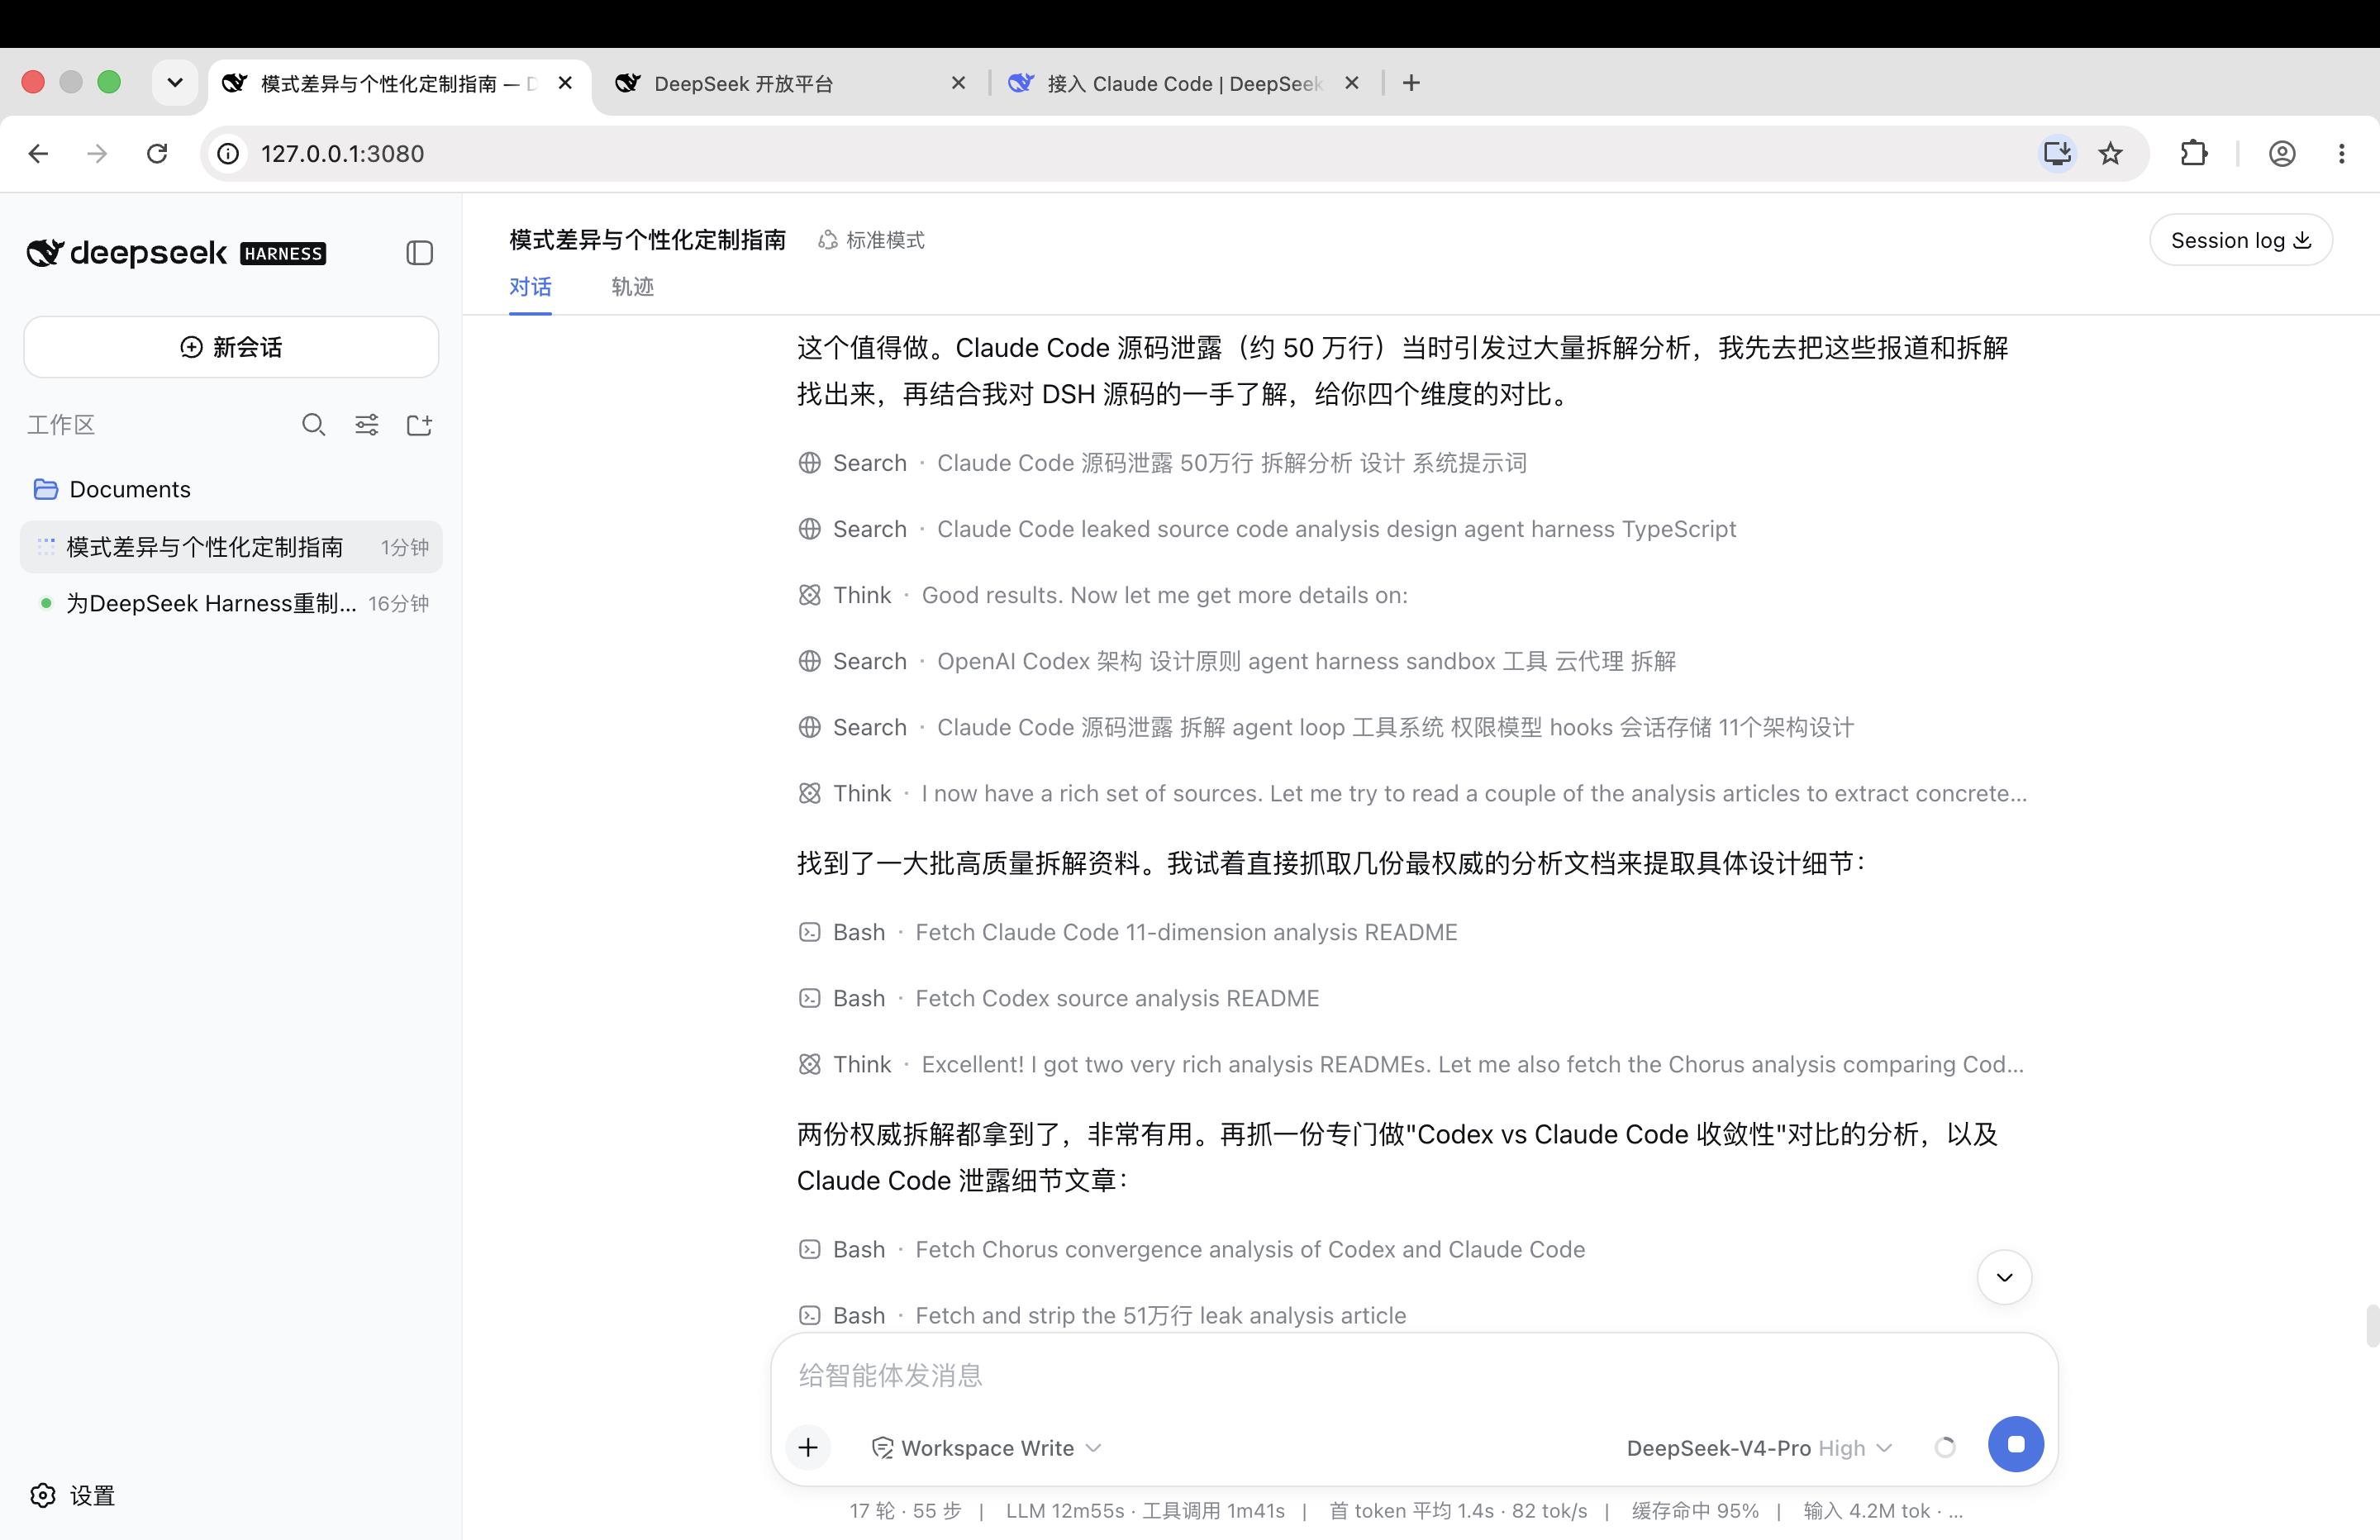Click the think icon beside 'Good results'
The width and height of the screenshot is (2380, 1540).
coord(810,595)
